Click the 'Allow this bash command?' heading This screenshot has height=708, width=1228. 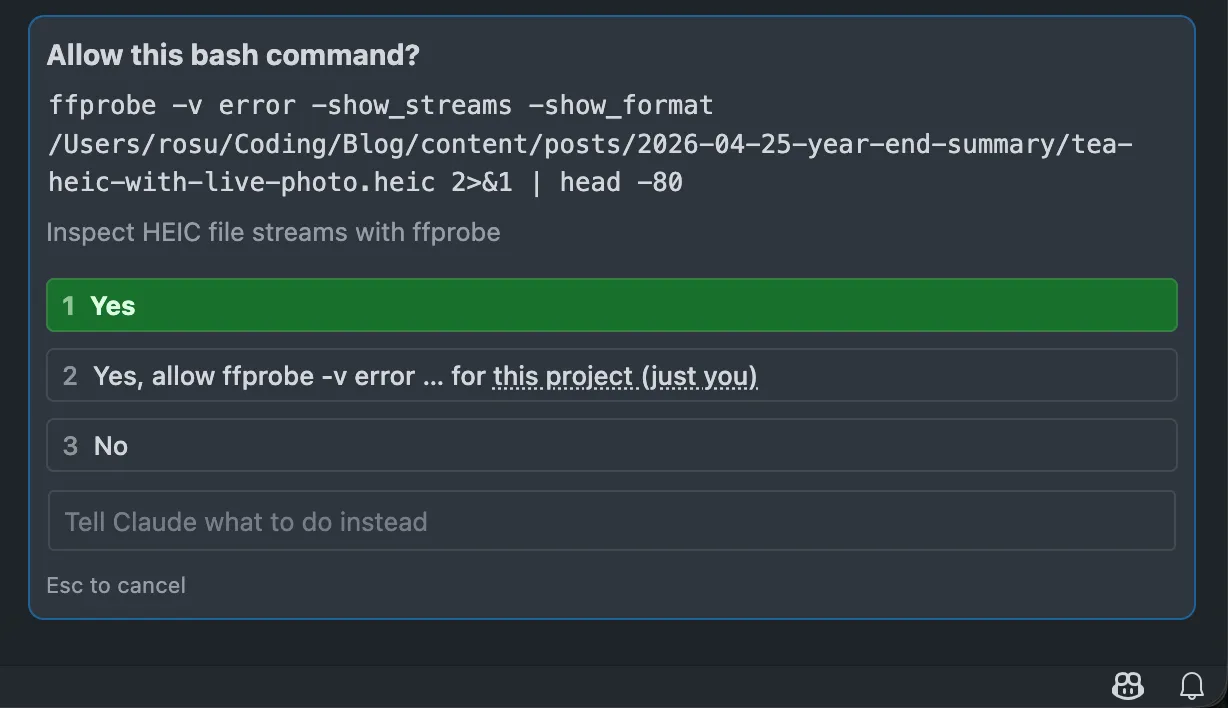coord(233,56)
